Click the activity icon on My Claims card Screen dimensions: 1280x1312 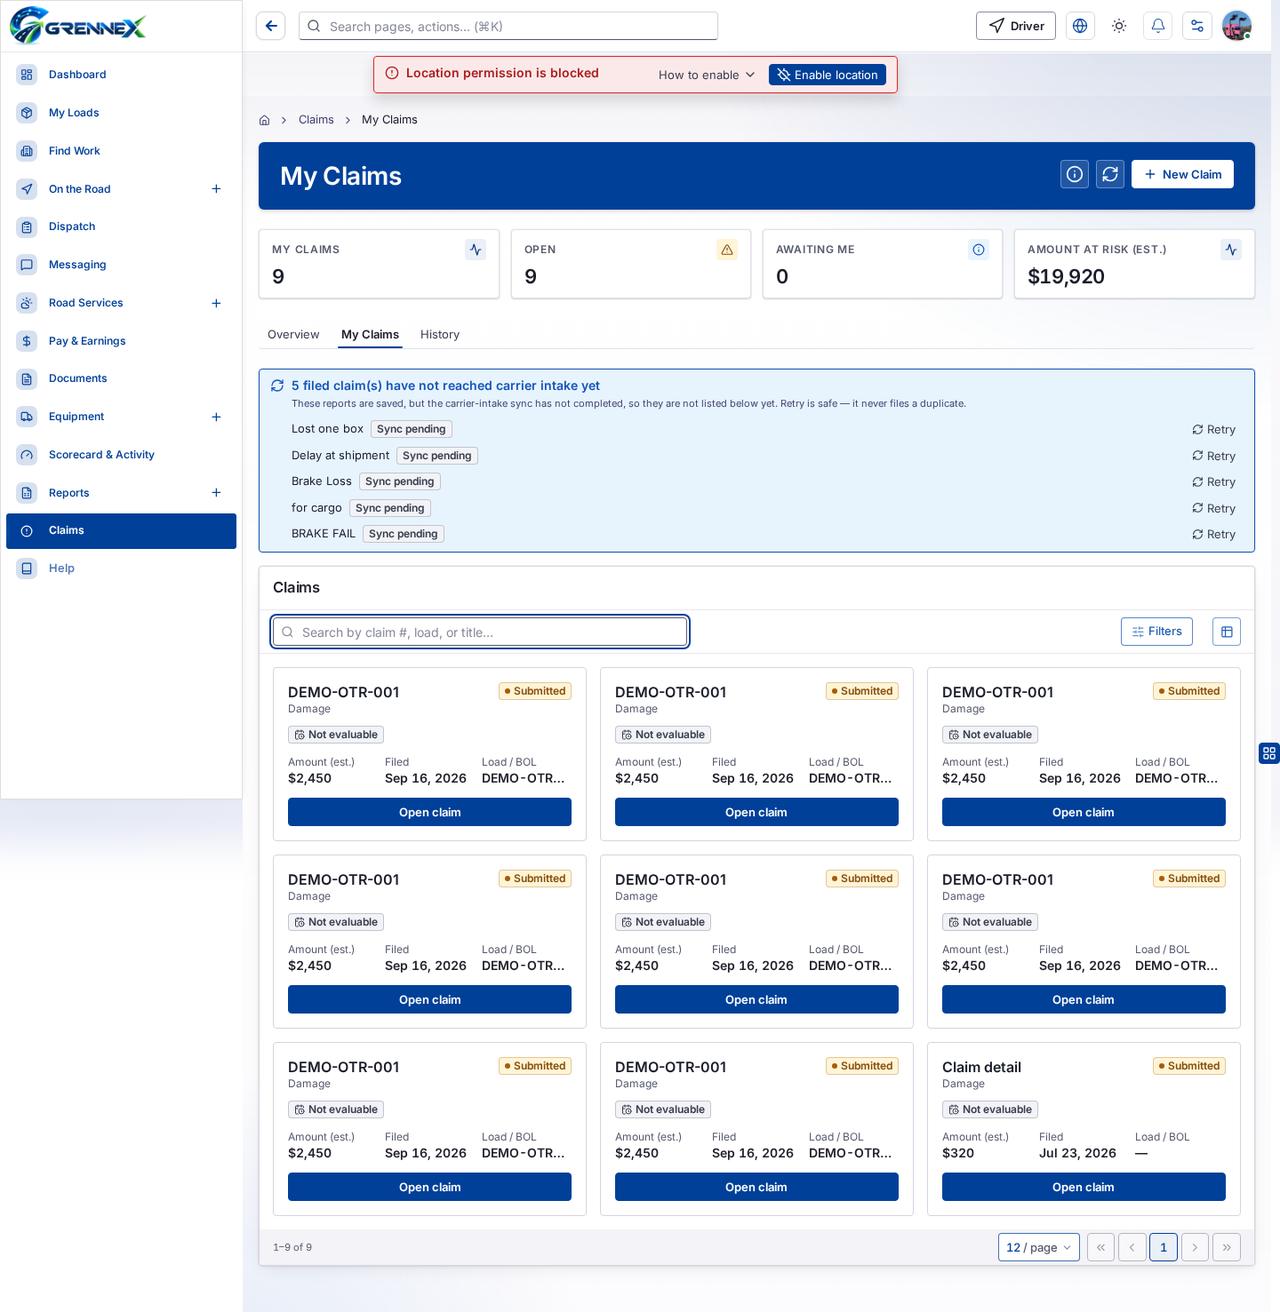pyautogui.click(x=476, y=250)
